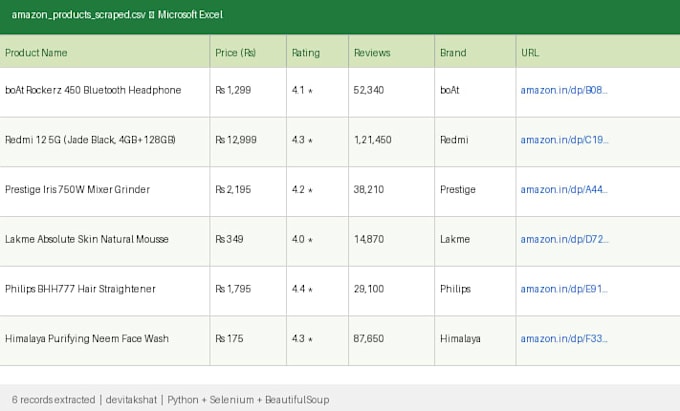Select the Rs 1,795 price cell

pos(248,291)
